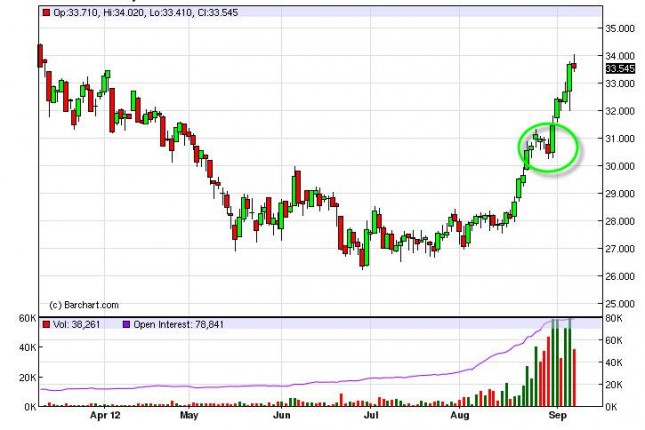Click the 33.000 price axis label
This screenshot has width=645, height=430.
[x=619, y=84]
